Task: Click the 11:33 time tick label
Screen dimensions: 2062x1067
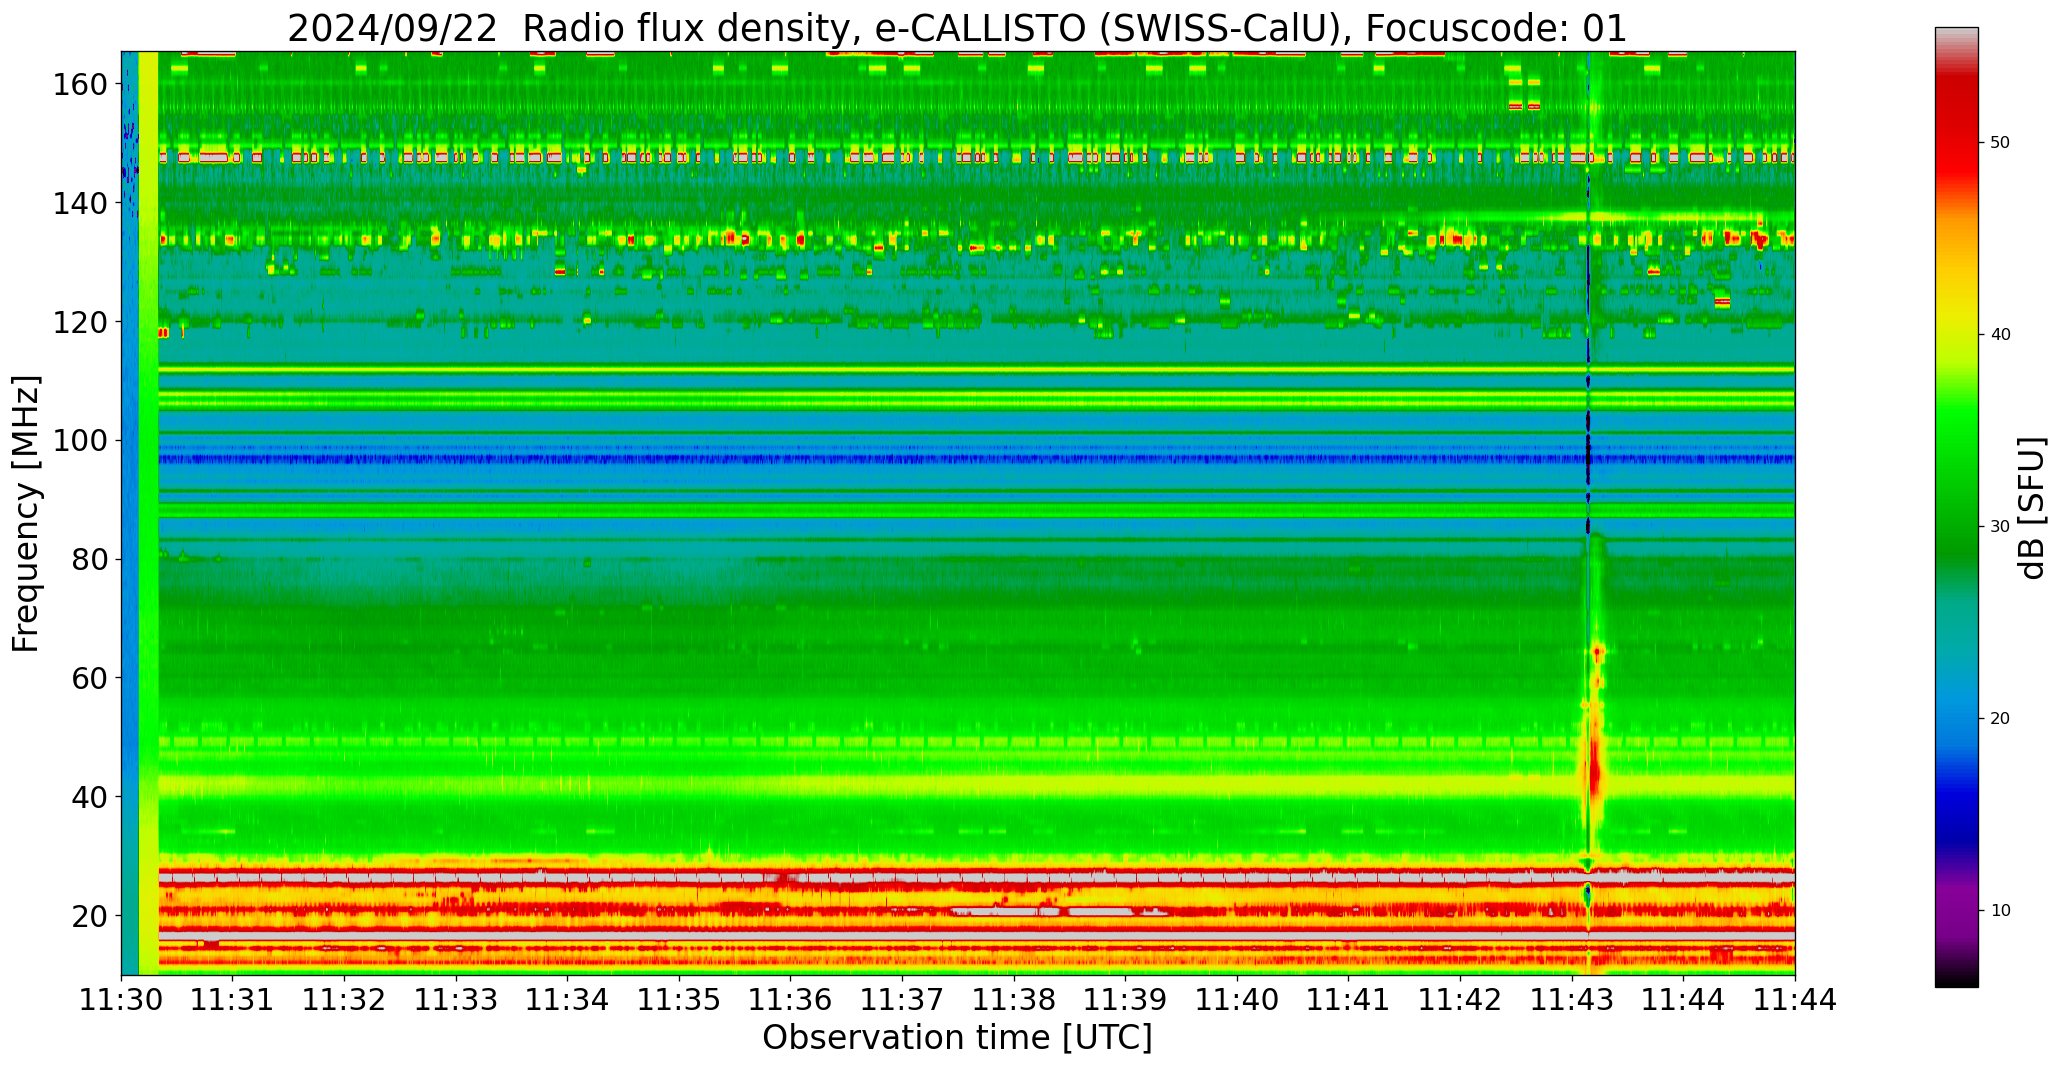Action: point(456,999)
